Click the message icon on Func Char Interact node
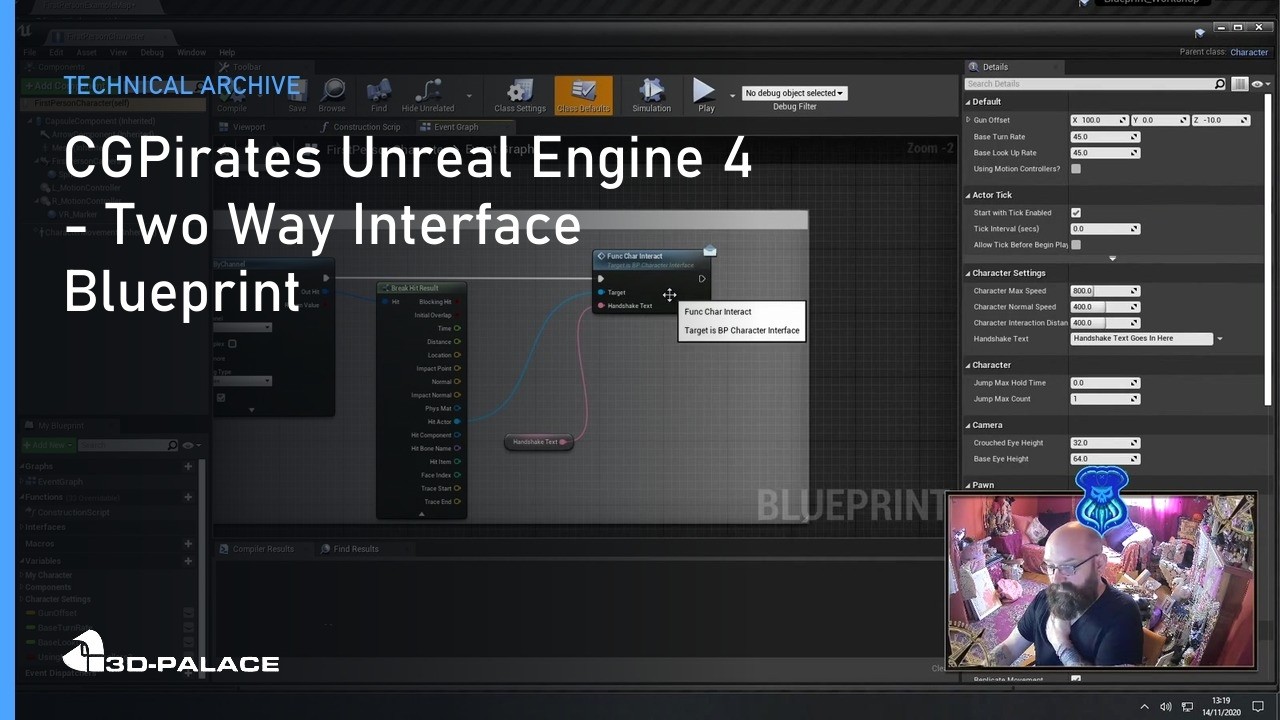The height and width of the screenshot is (720, 1280). 709,250
